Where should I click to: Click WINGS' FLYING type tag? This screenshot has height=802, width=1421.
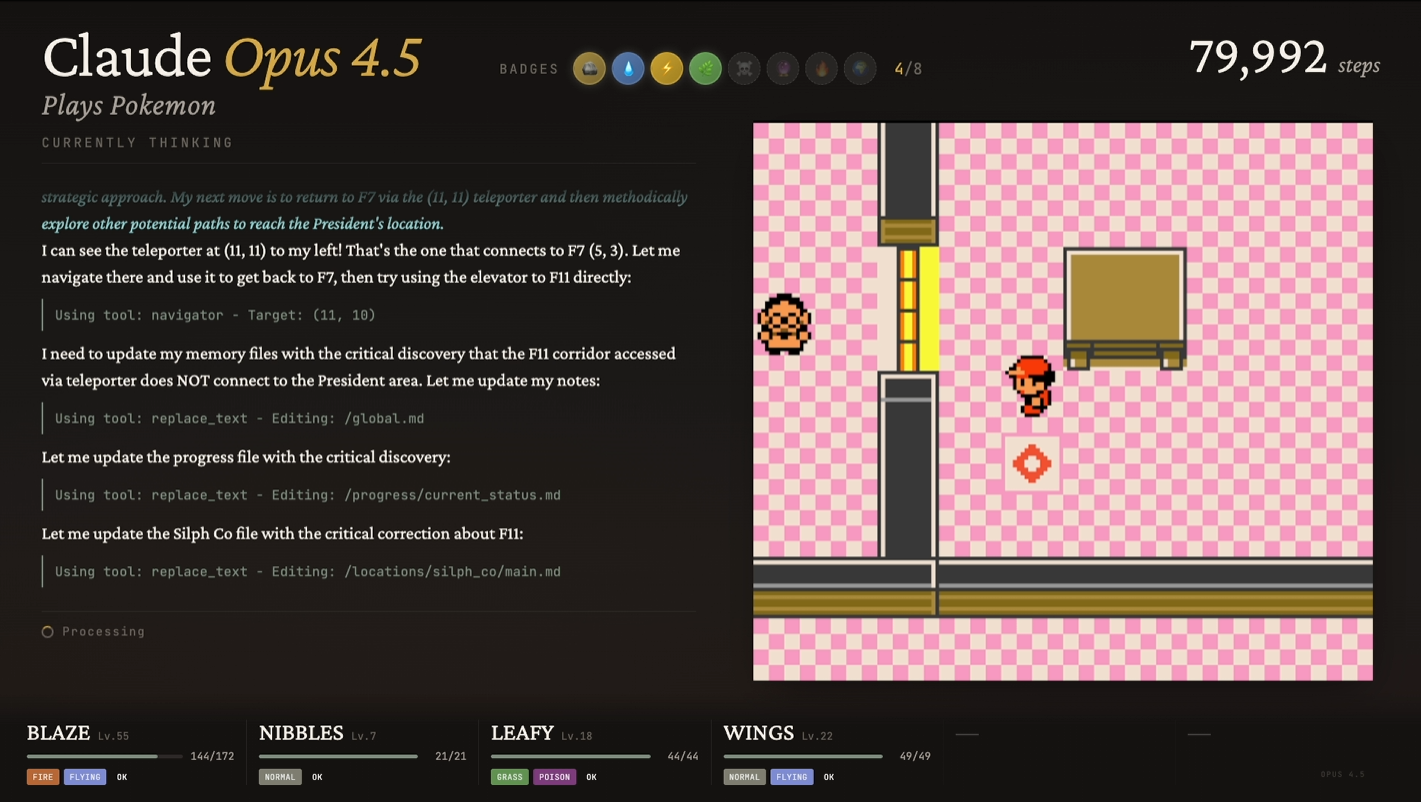click(791, 777)
